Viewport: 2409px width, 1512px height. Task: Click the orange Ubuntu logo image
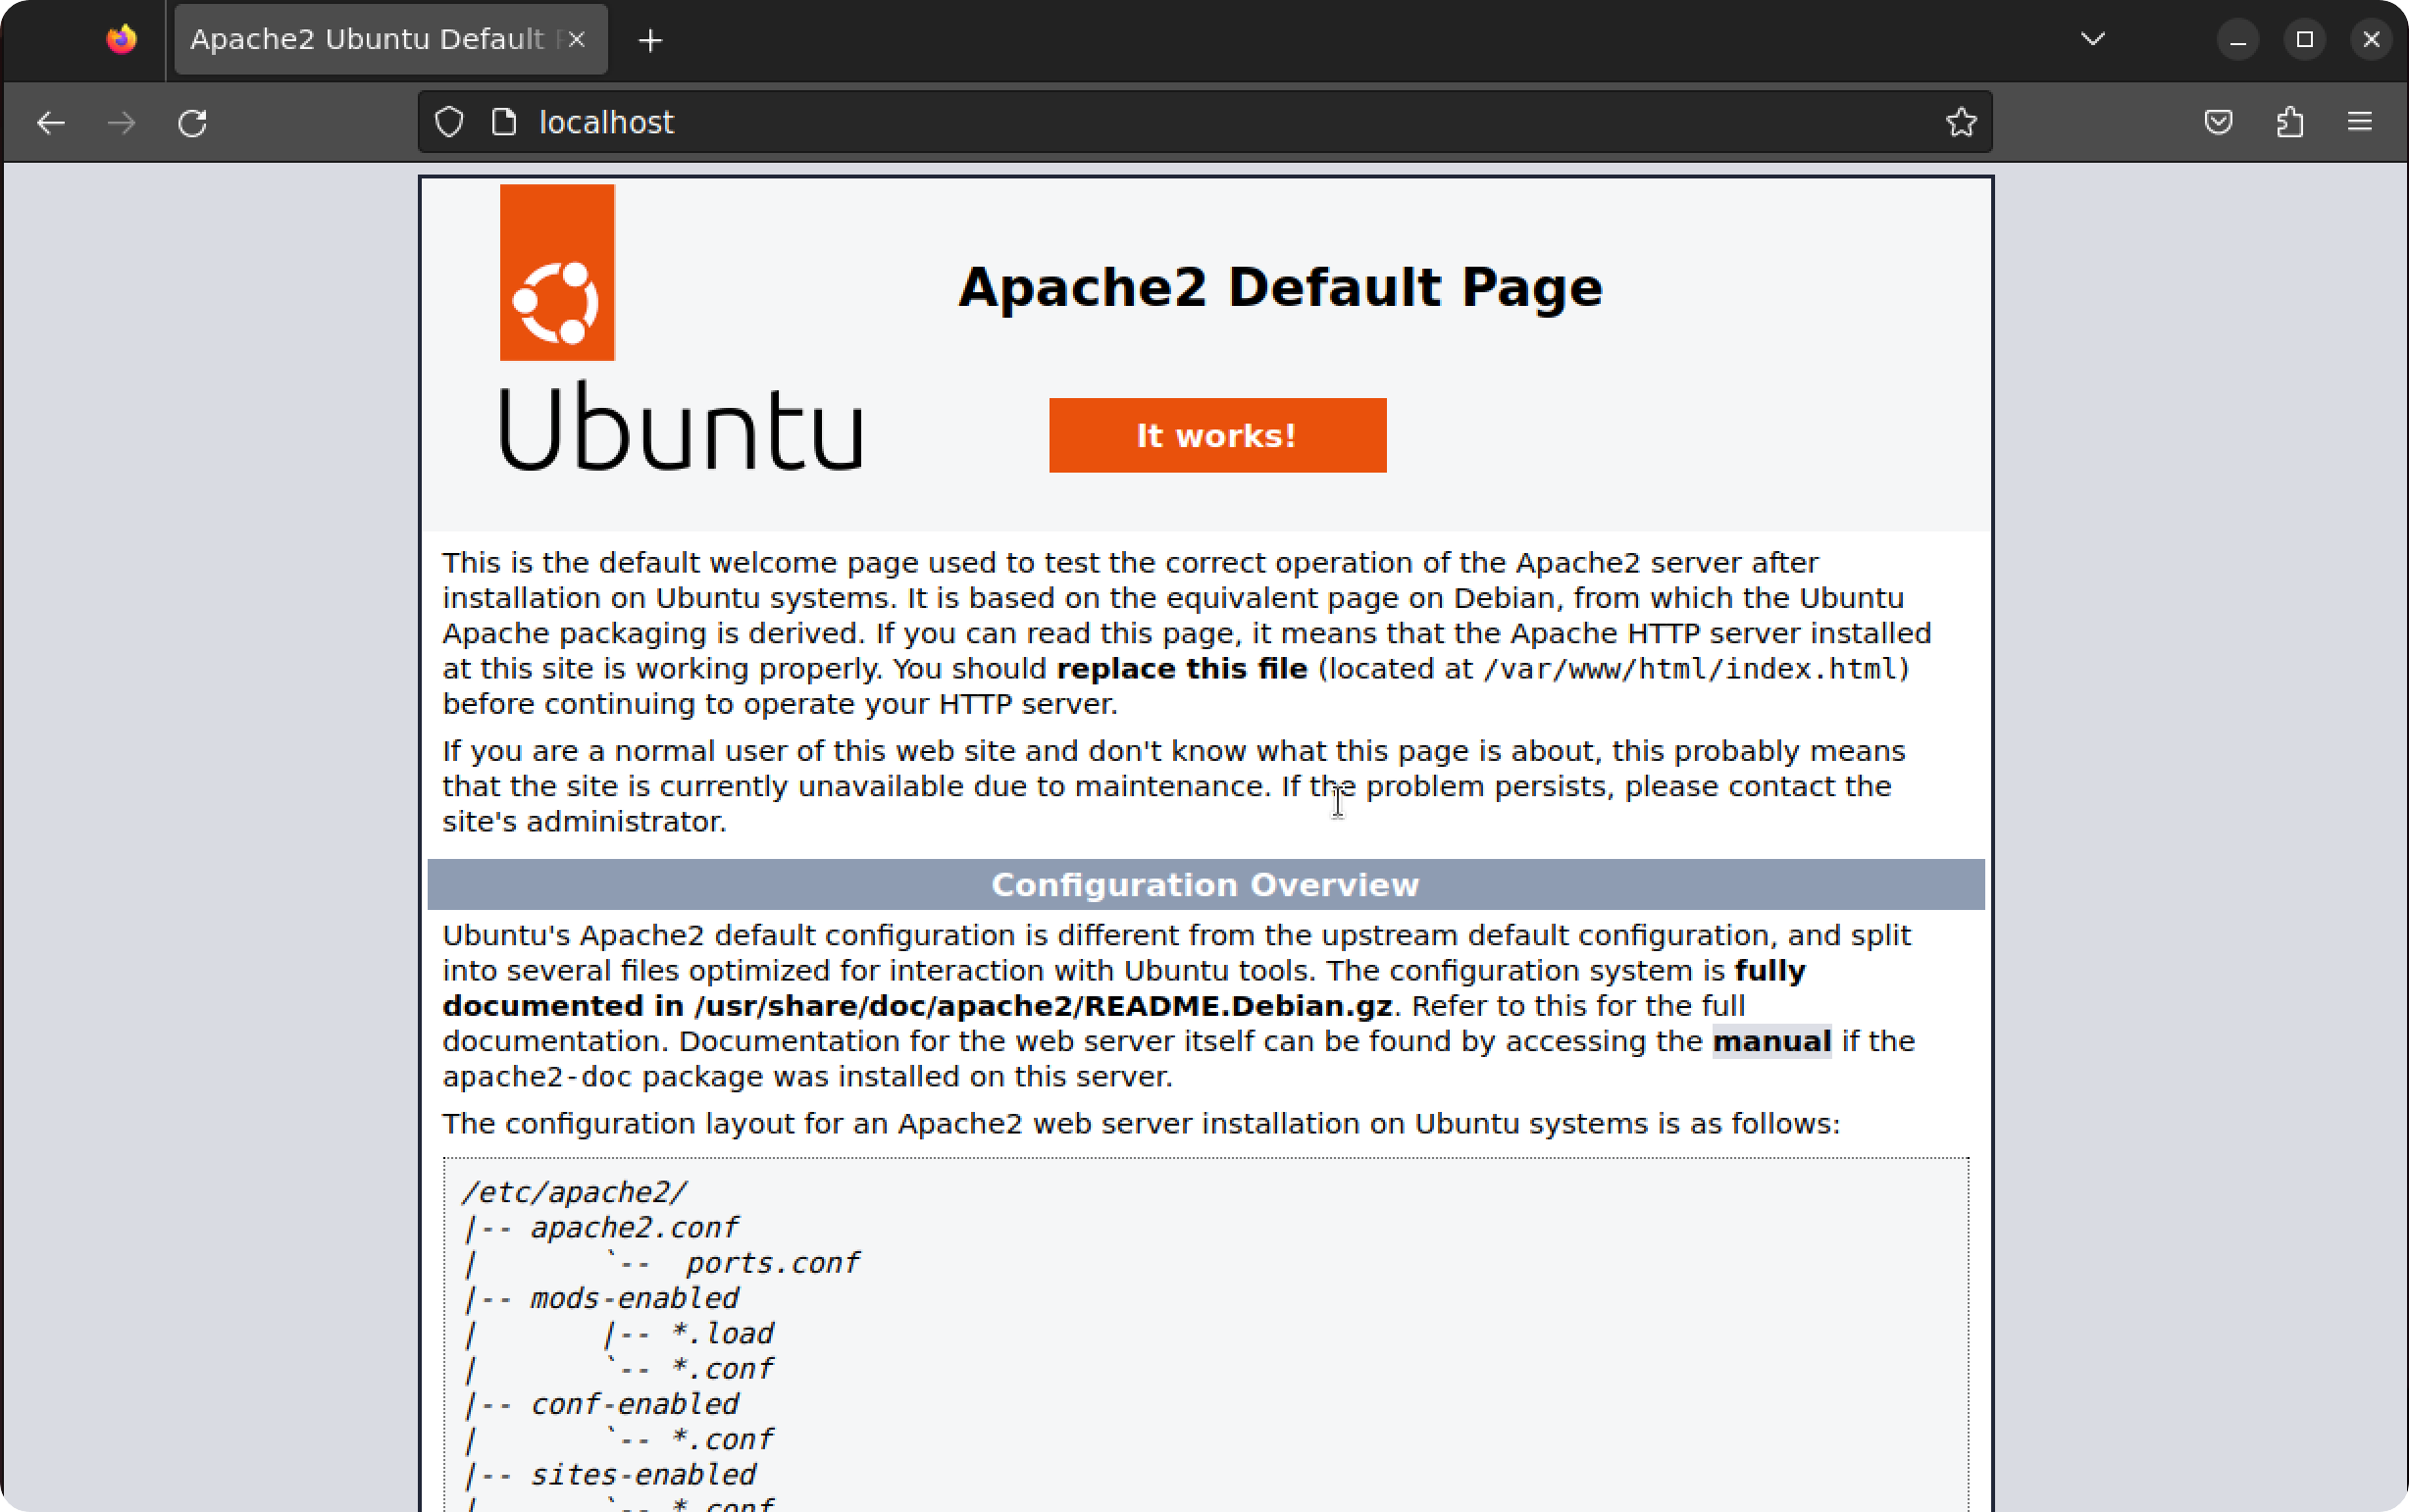click(557, 272)
